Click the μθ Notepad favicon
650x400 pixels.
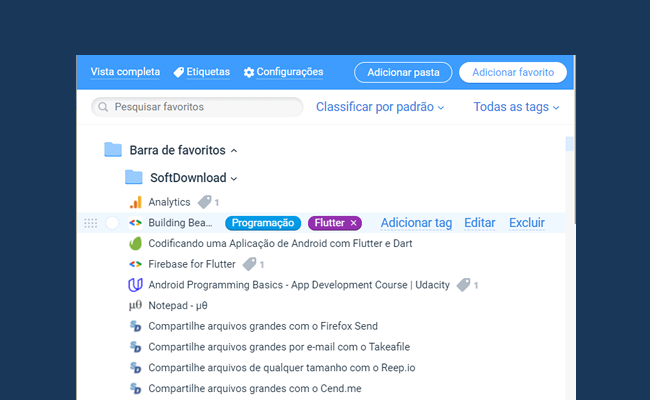135,305
